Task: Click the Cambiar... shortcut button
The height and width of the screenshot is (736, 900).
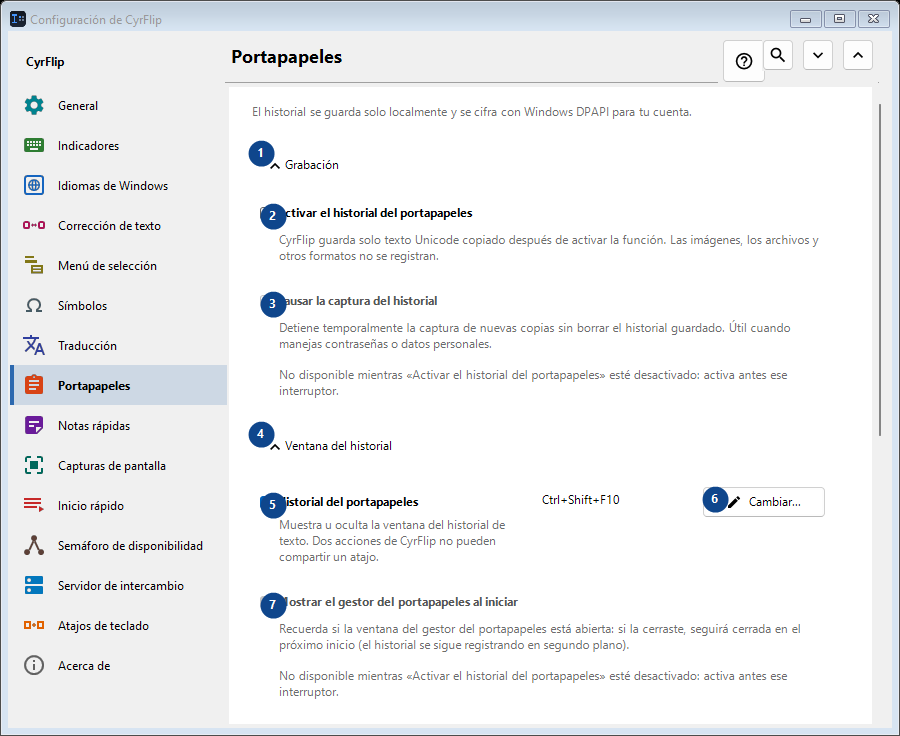Action: point(764,502)
